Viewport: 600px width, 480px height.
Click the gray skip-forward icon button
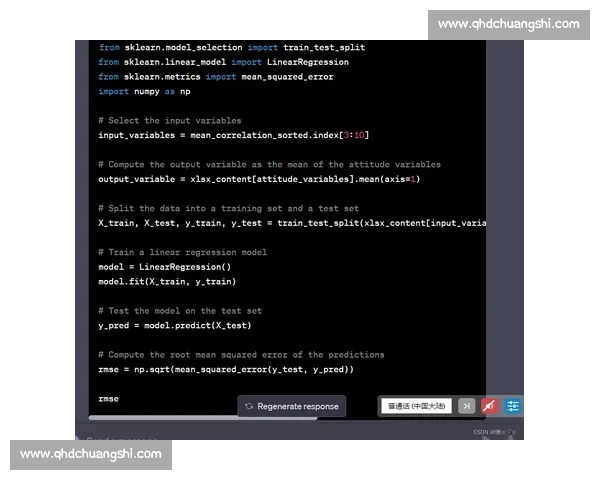(466, 406)
